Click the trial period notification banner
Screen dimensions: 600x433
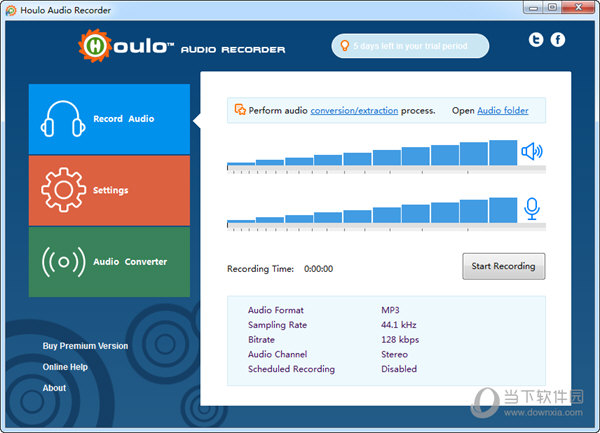[410, 46]
